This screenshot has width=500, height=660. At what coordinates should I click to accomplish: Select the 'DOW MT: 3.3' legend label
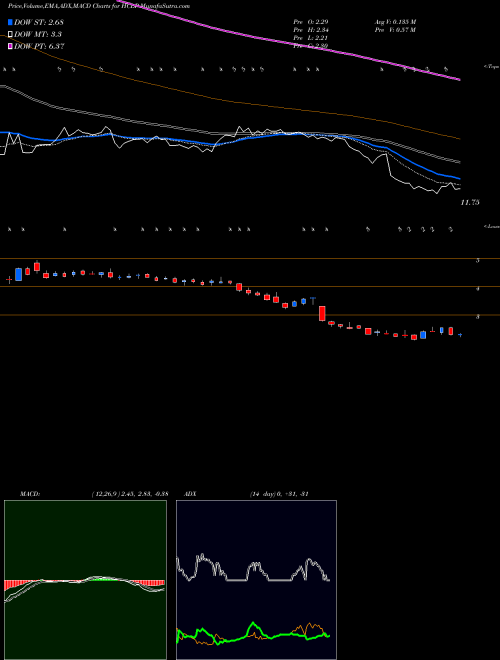[36, 34]
